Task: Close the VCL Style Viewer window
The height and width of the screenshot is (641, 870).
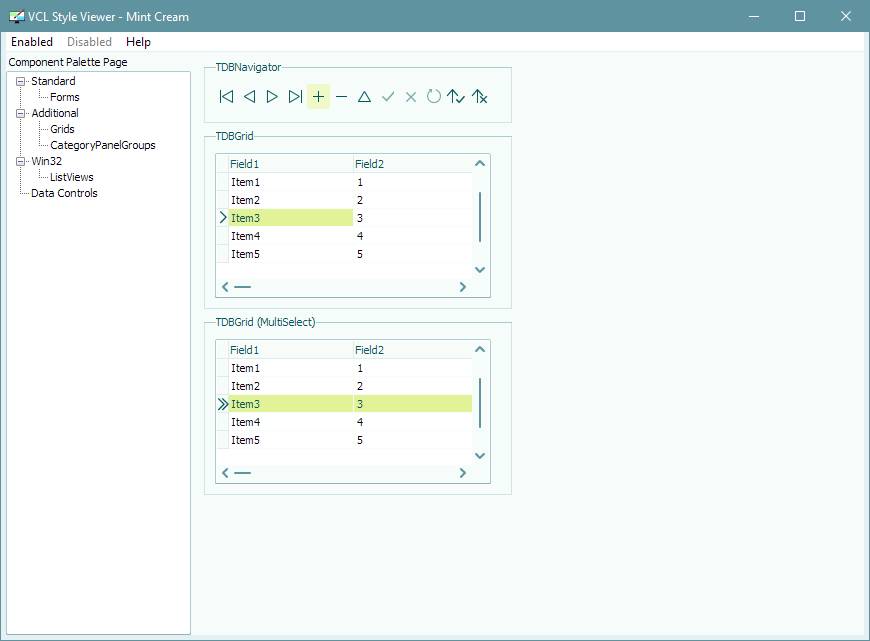Action: click(846, 16)
